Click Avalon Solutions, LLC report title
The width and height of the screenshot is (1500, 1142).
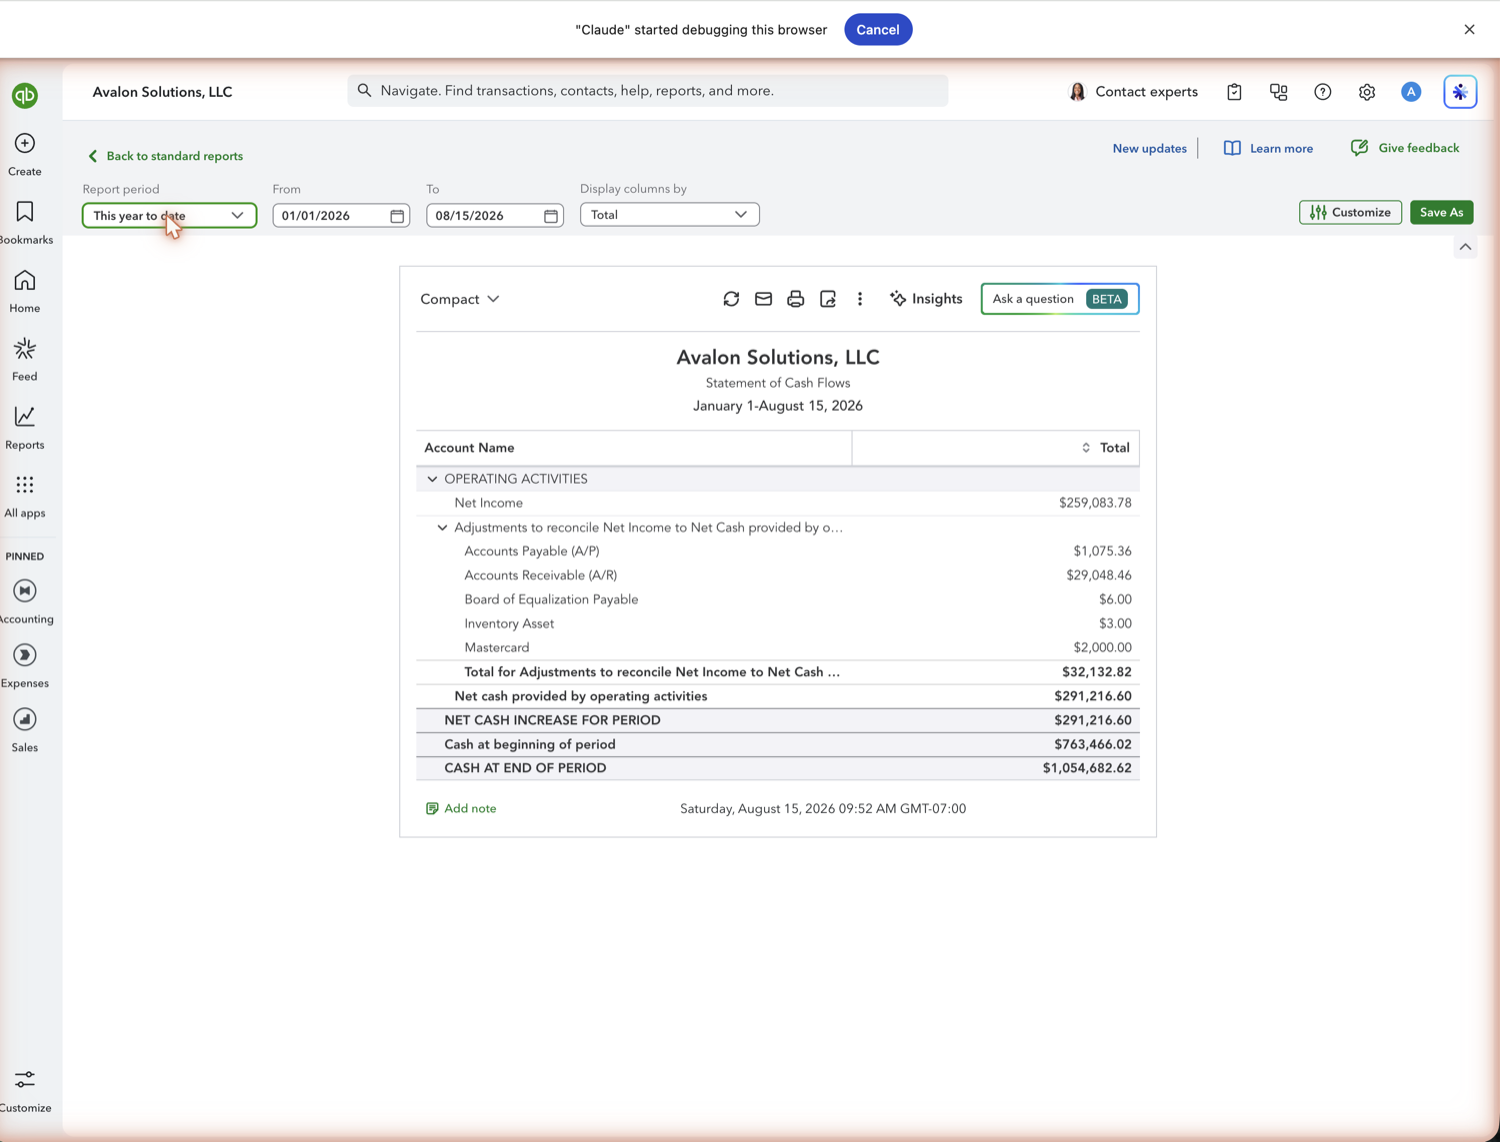[x=778, y=357]
